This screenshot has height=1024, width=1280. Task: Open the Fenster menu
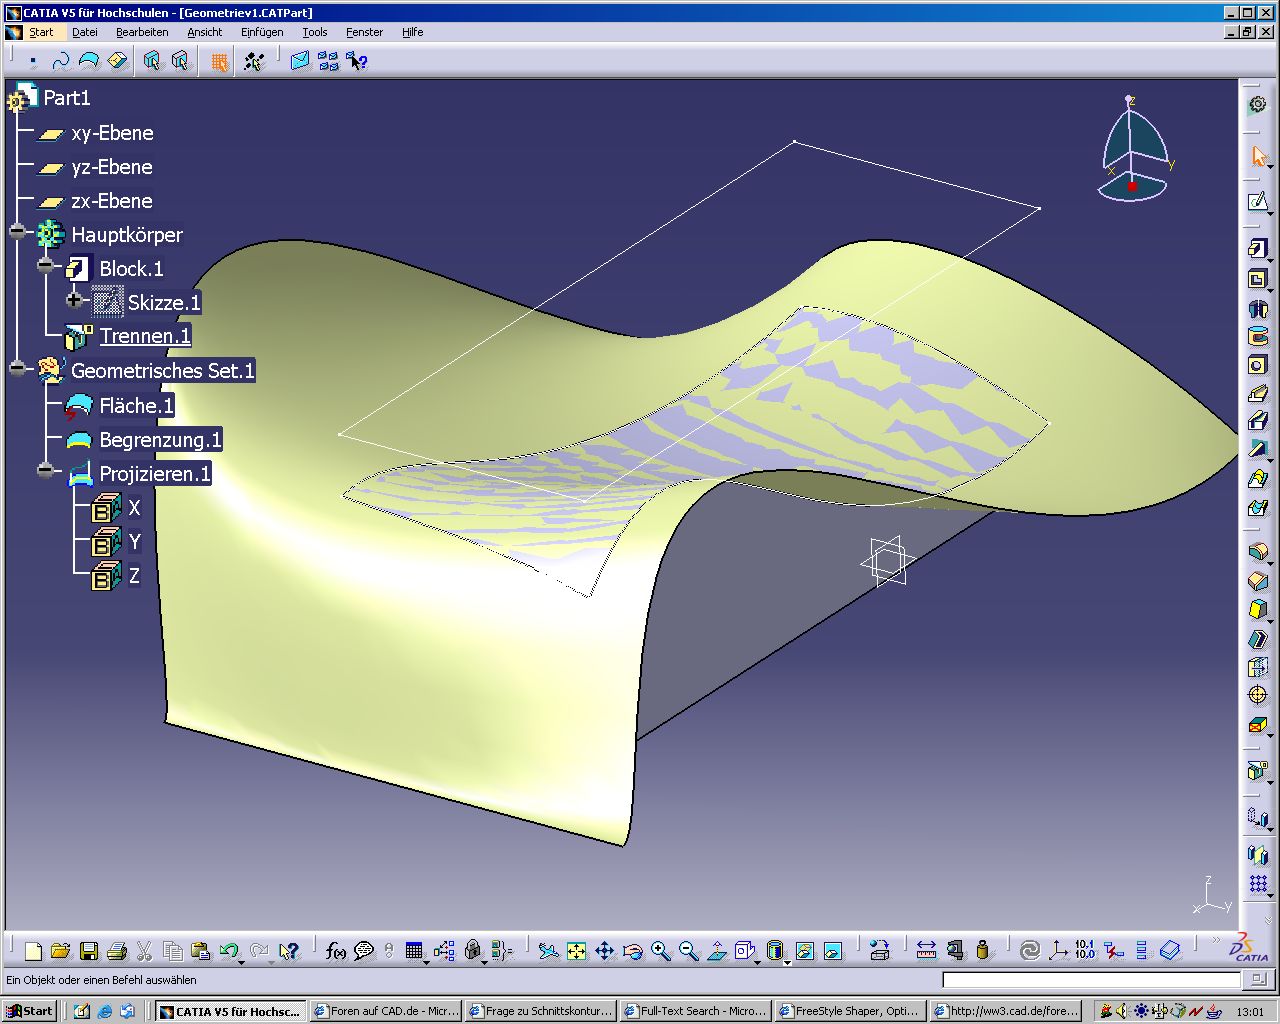pyautogui.click(x=365, y=32)
